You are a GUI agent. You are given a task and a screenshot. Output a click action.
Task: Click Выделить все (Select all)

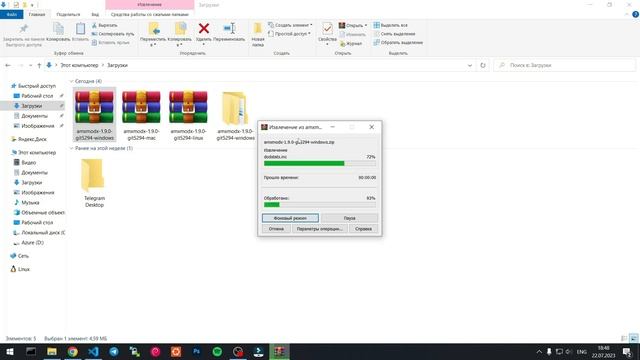pos(390,25)
